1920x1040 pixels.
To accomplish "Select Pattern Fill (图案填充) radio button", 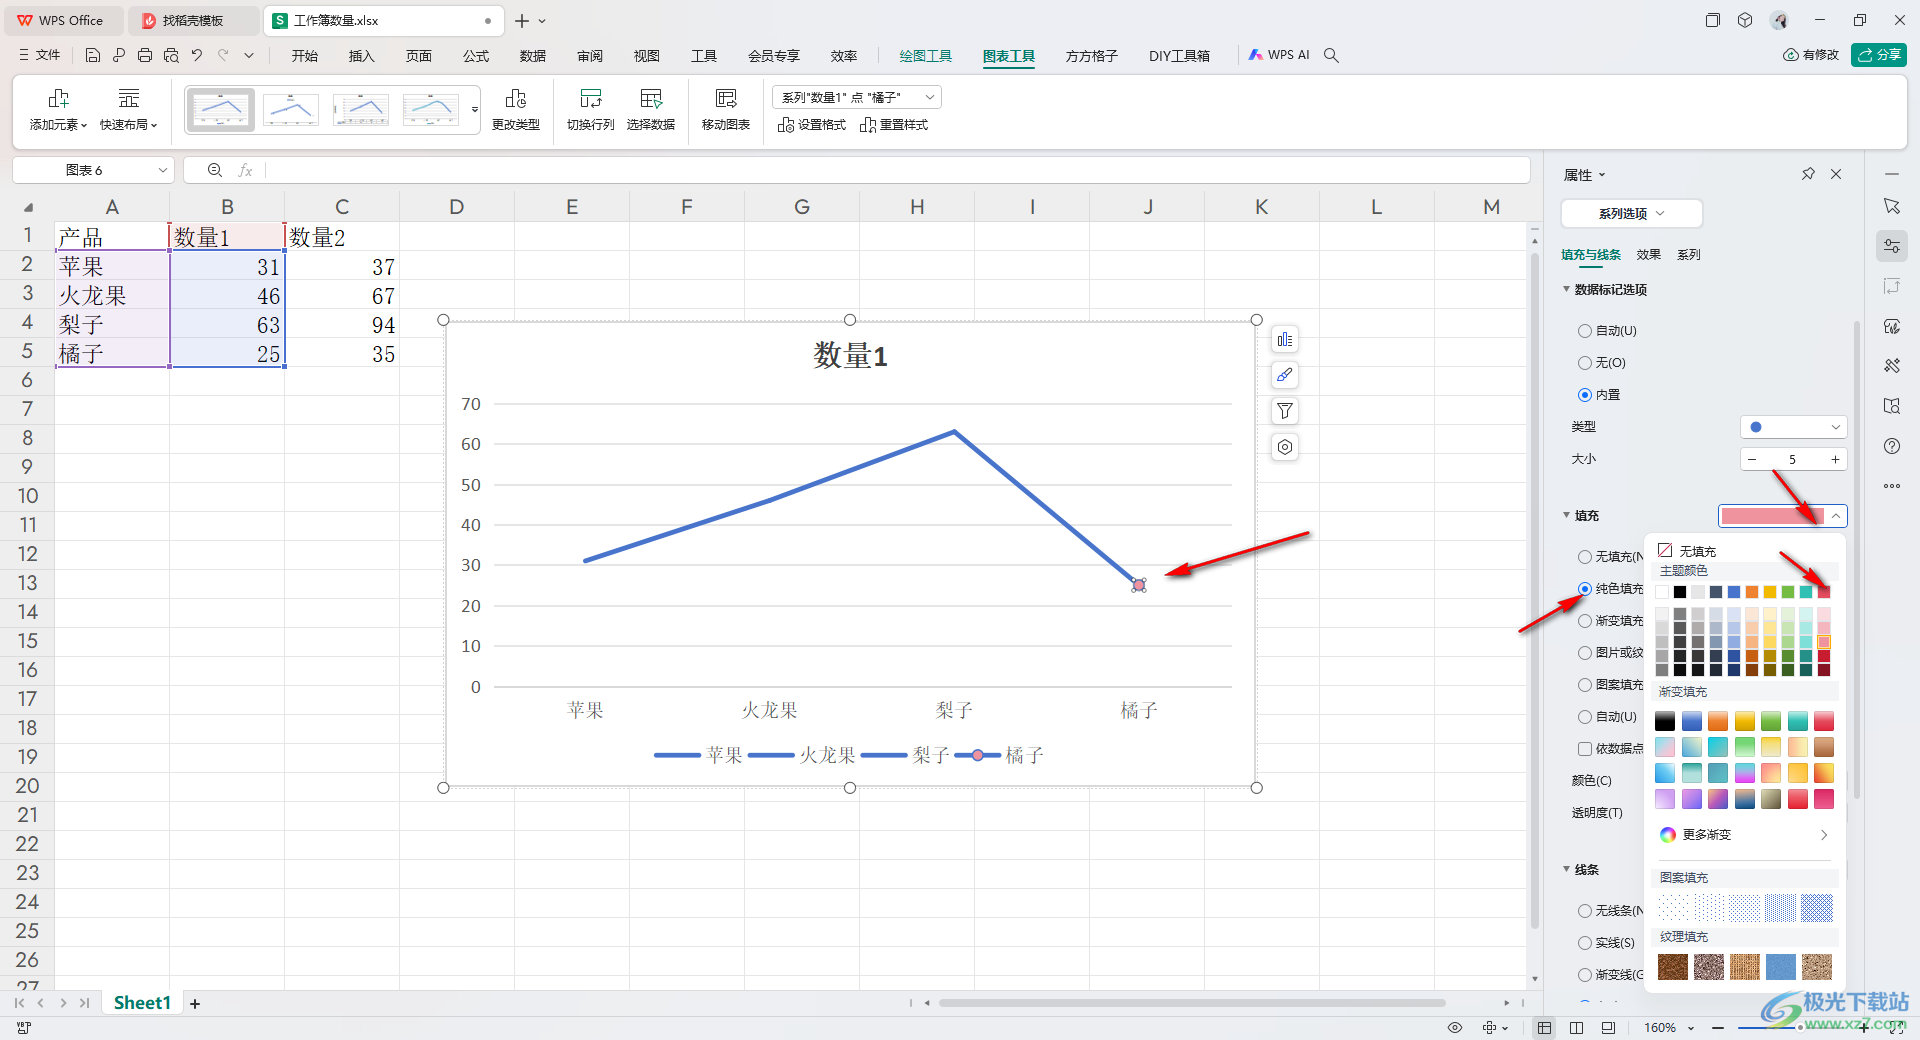I will click(1585, 685).
